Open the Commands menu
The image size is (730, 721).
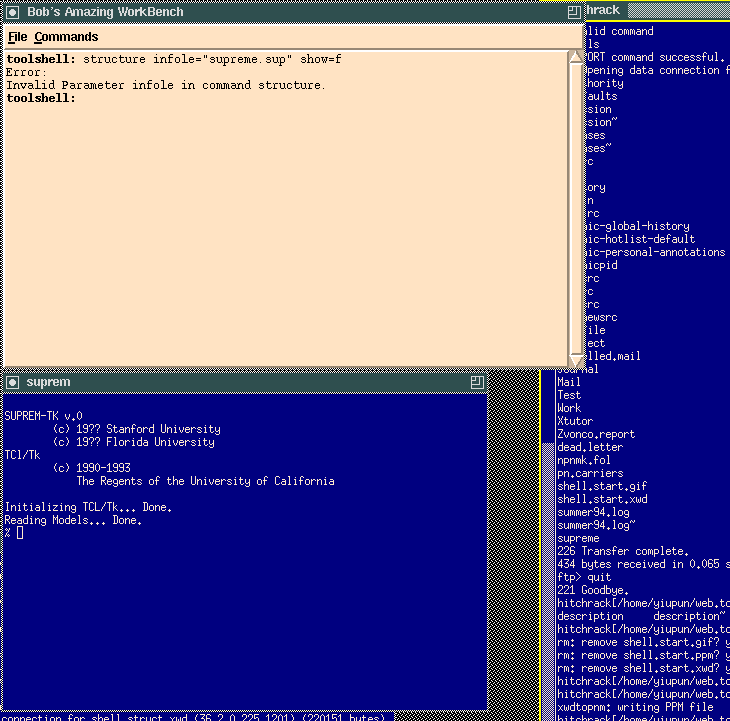pos(66,37)
